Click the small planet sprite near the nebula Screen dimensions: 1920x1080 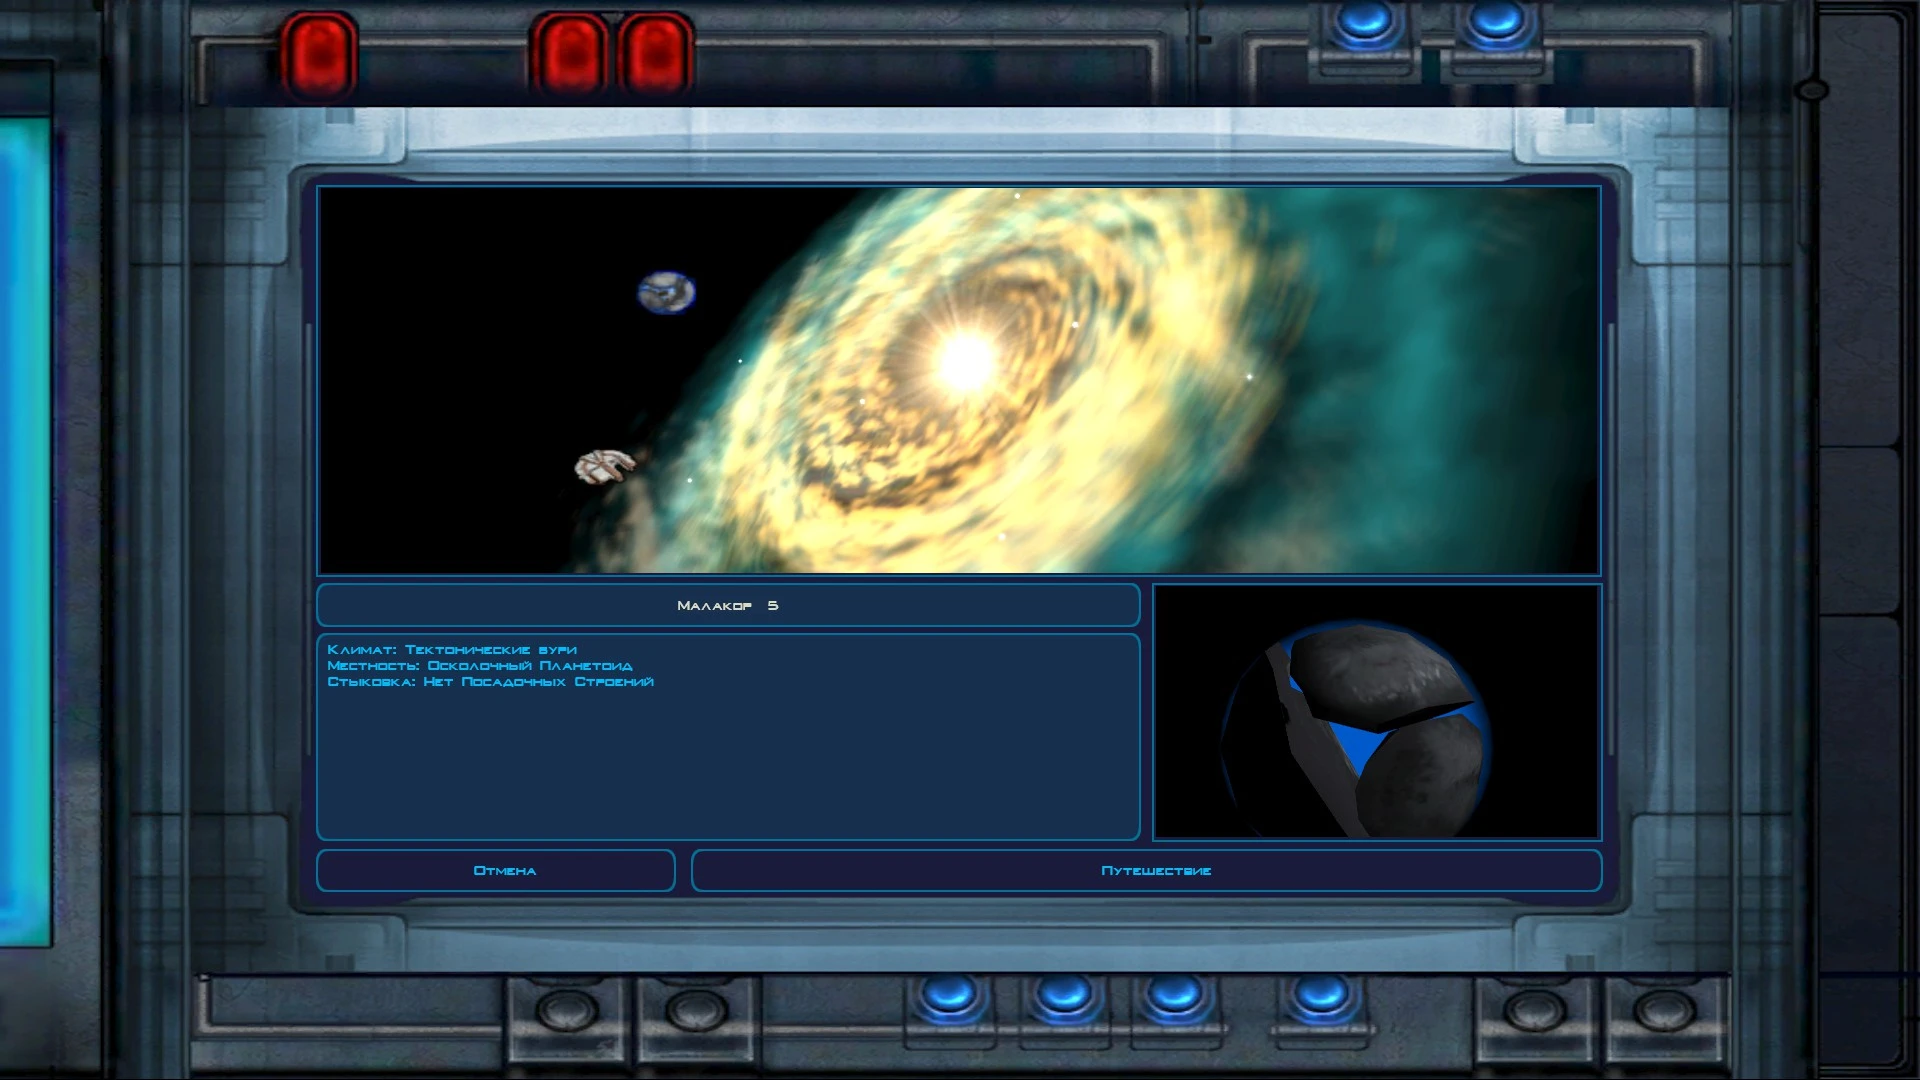point(666,291)
